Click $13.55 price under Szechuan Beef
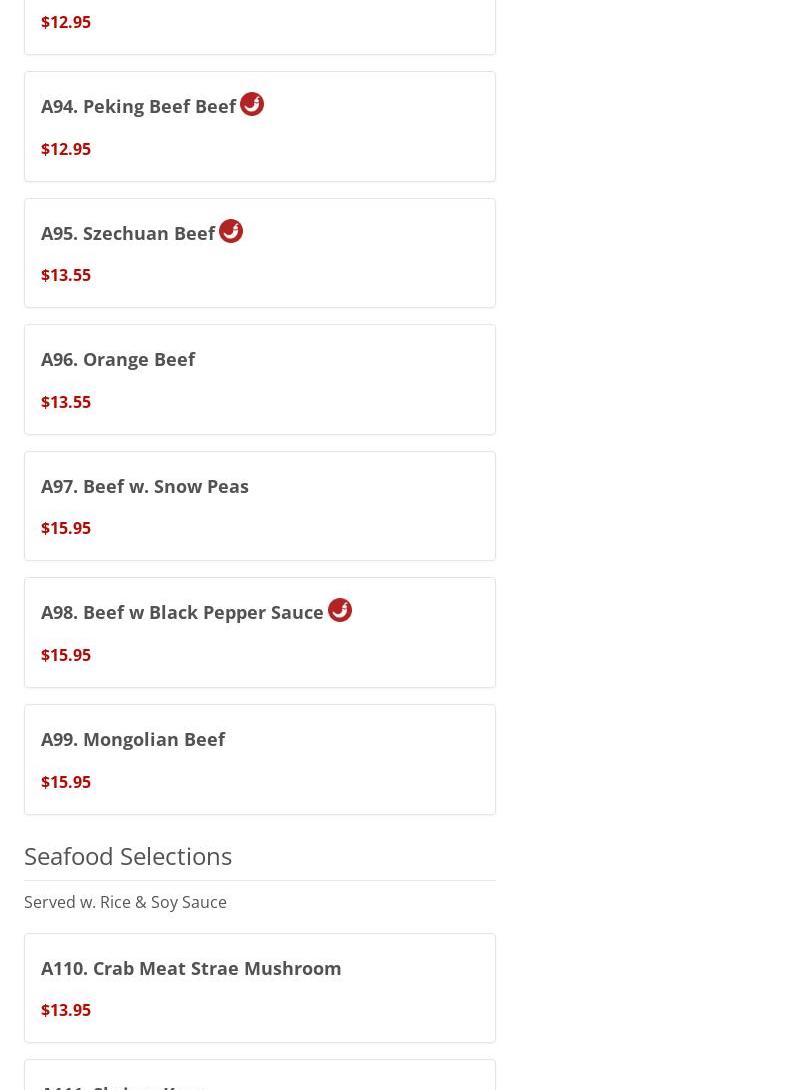This screenshot has width=785, height=1090. [66, 275]
